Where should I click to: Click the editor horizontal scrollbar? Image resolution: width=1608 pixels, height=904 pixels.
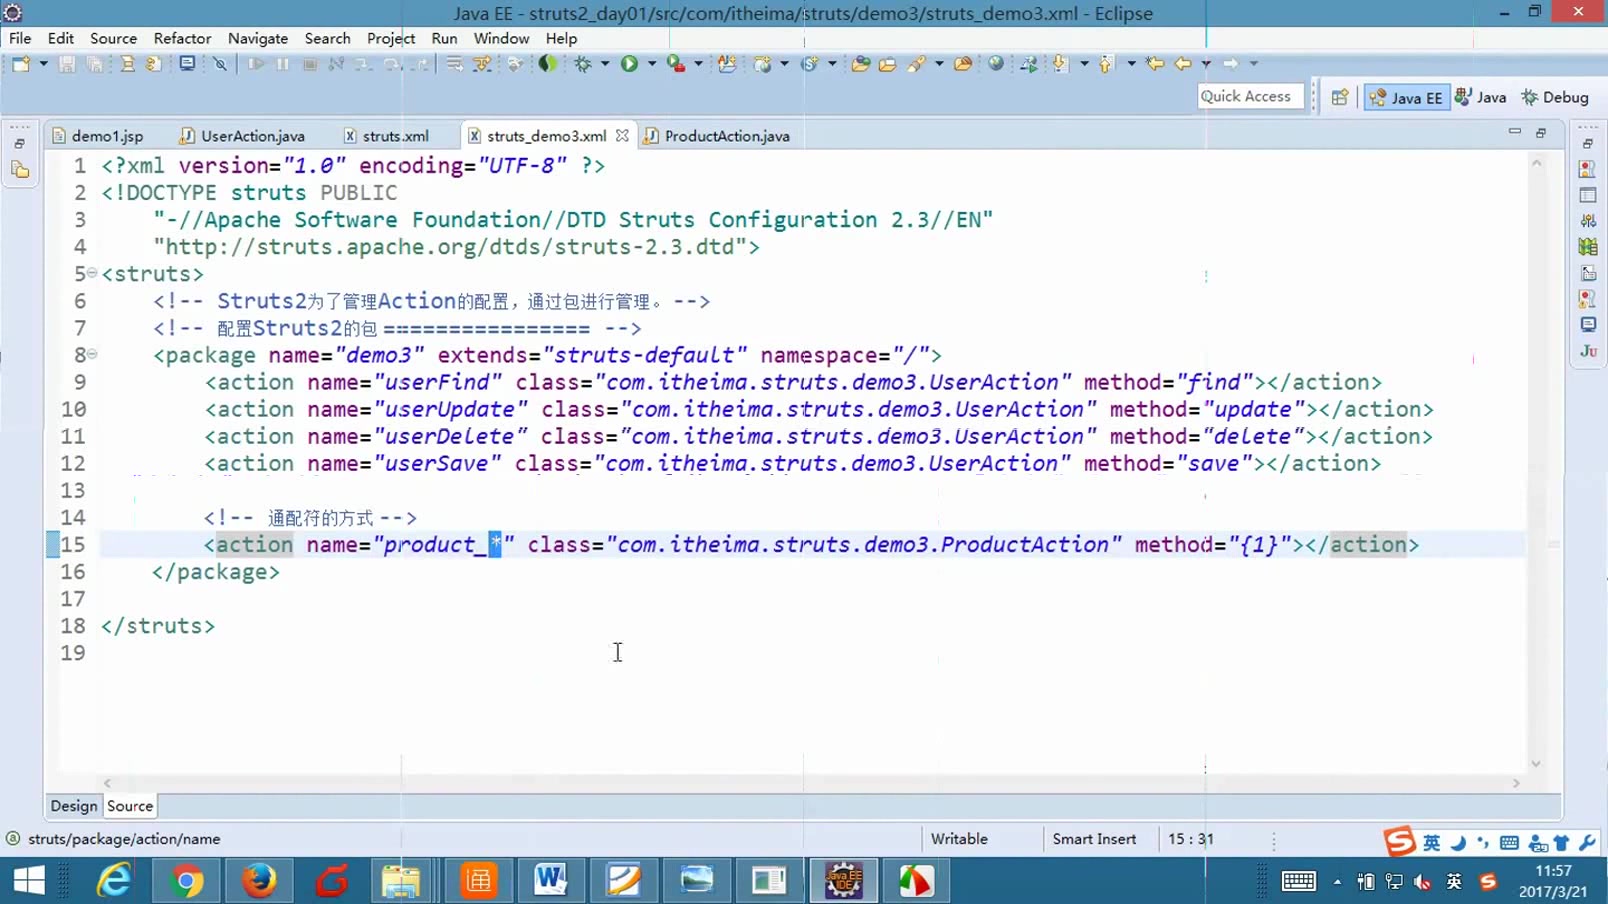pyautogui.click(x=811, y=783)
